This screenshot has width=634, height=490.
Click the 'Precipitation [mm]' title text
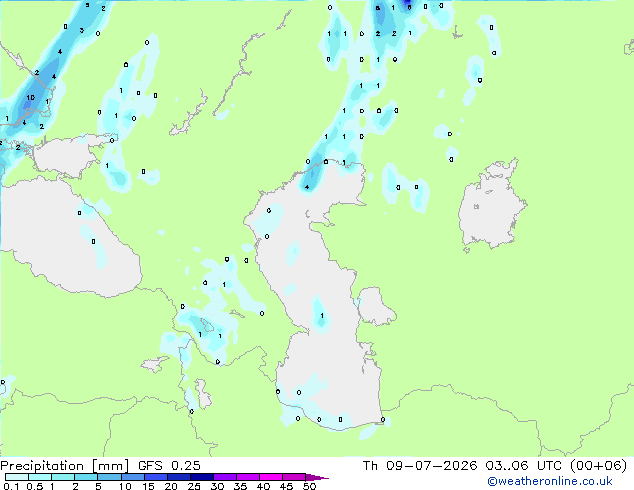[64, 466]
